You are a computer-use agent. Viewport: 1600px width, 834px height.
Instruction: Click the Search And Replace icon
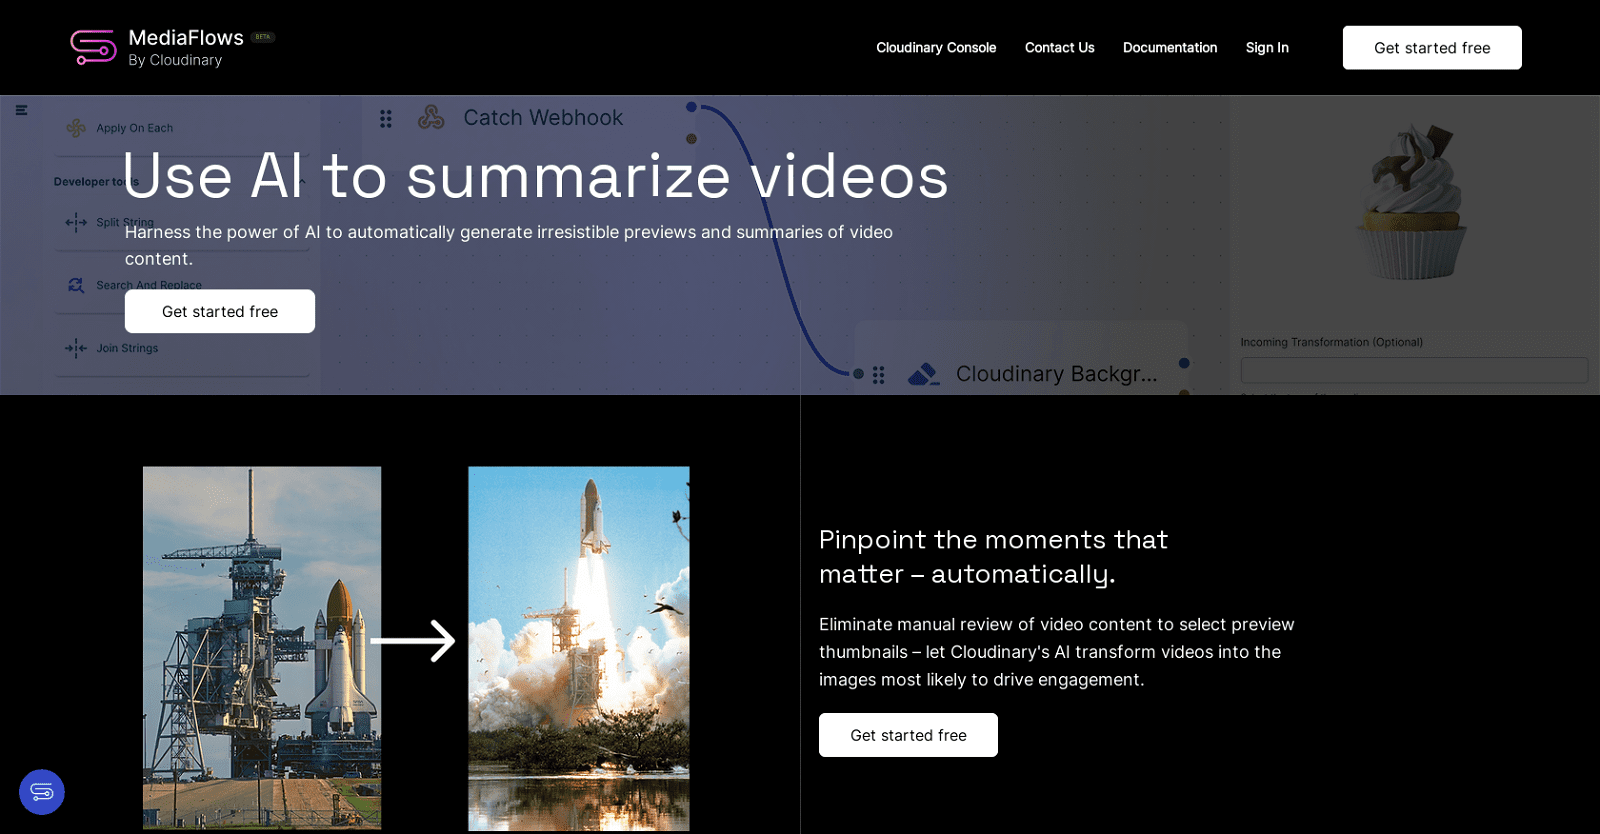[x=76, y=285]
